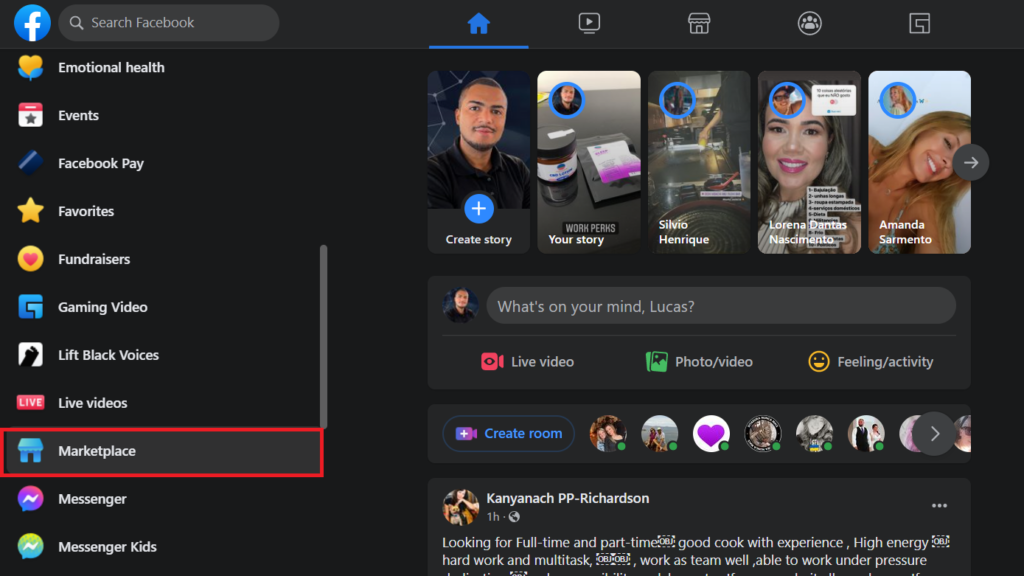This screenshot has height=576, width=1024.
Task: Select the Favorites label in sidebar
Action: pyautogui.click(x=86, y=211)
